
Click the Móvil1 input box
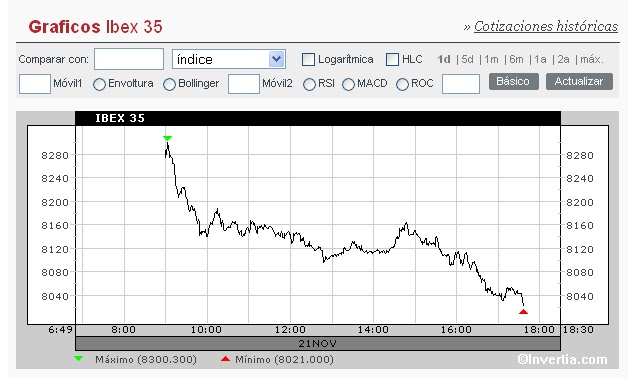[x=35, y=84]
